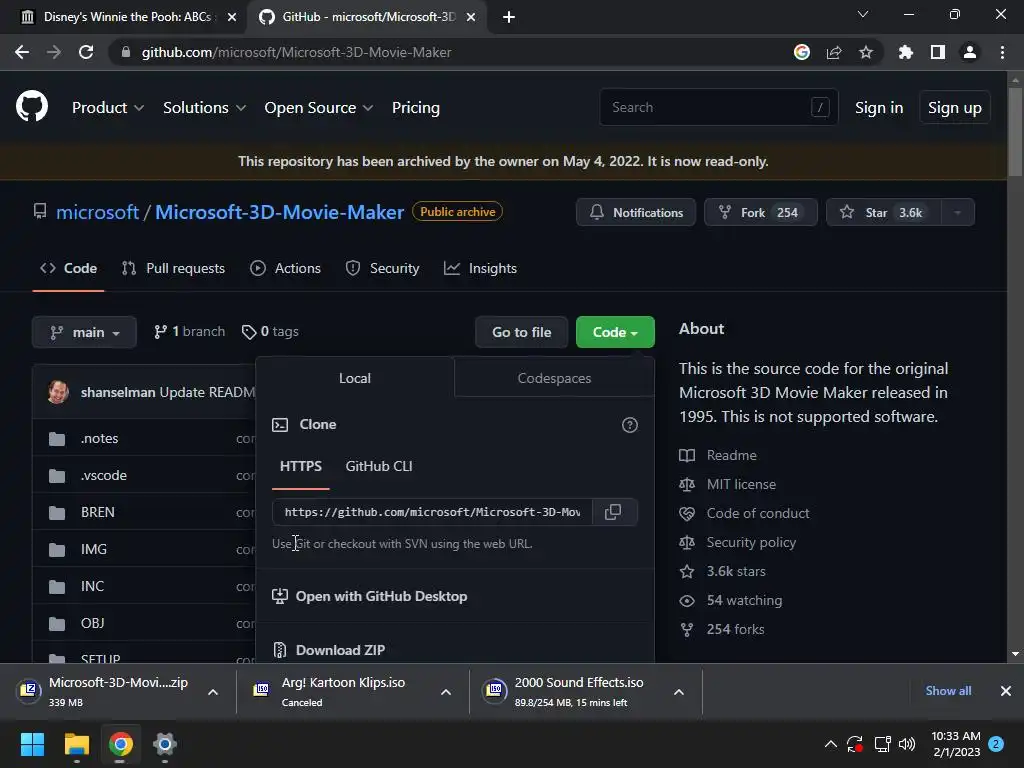Screen dimensions: 1024x768
Task: Star the repository
Action: pyautogui.click(x=884, y=212)
